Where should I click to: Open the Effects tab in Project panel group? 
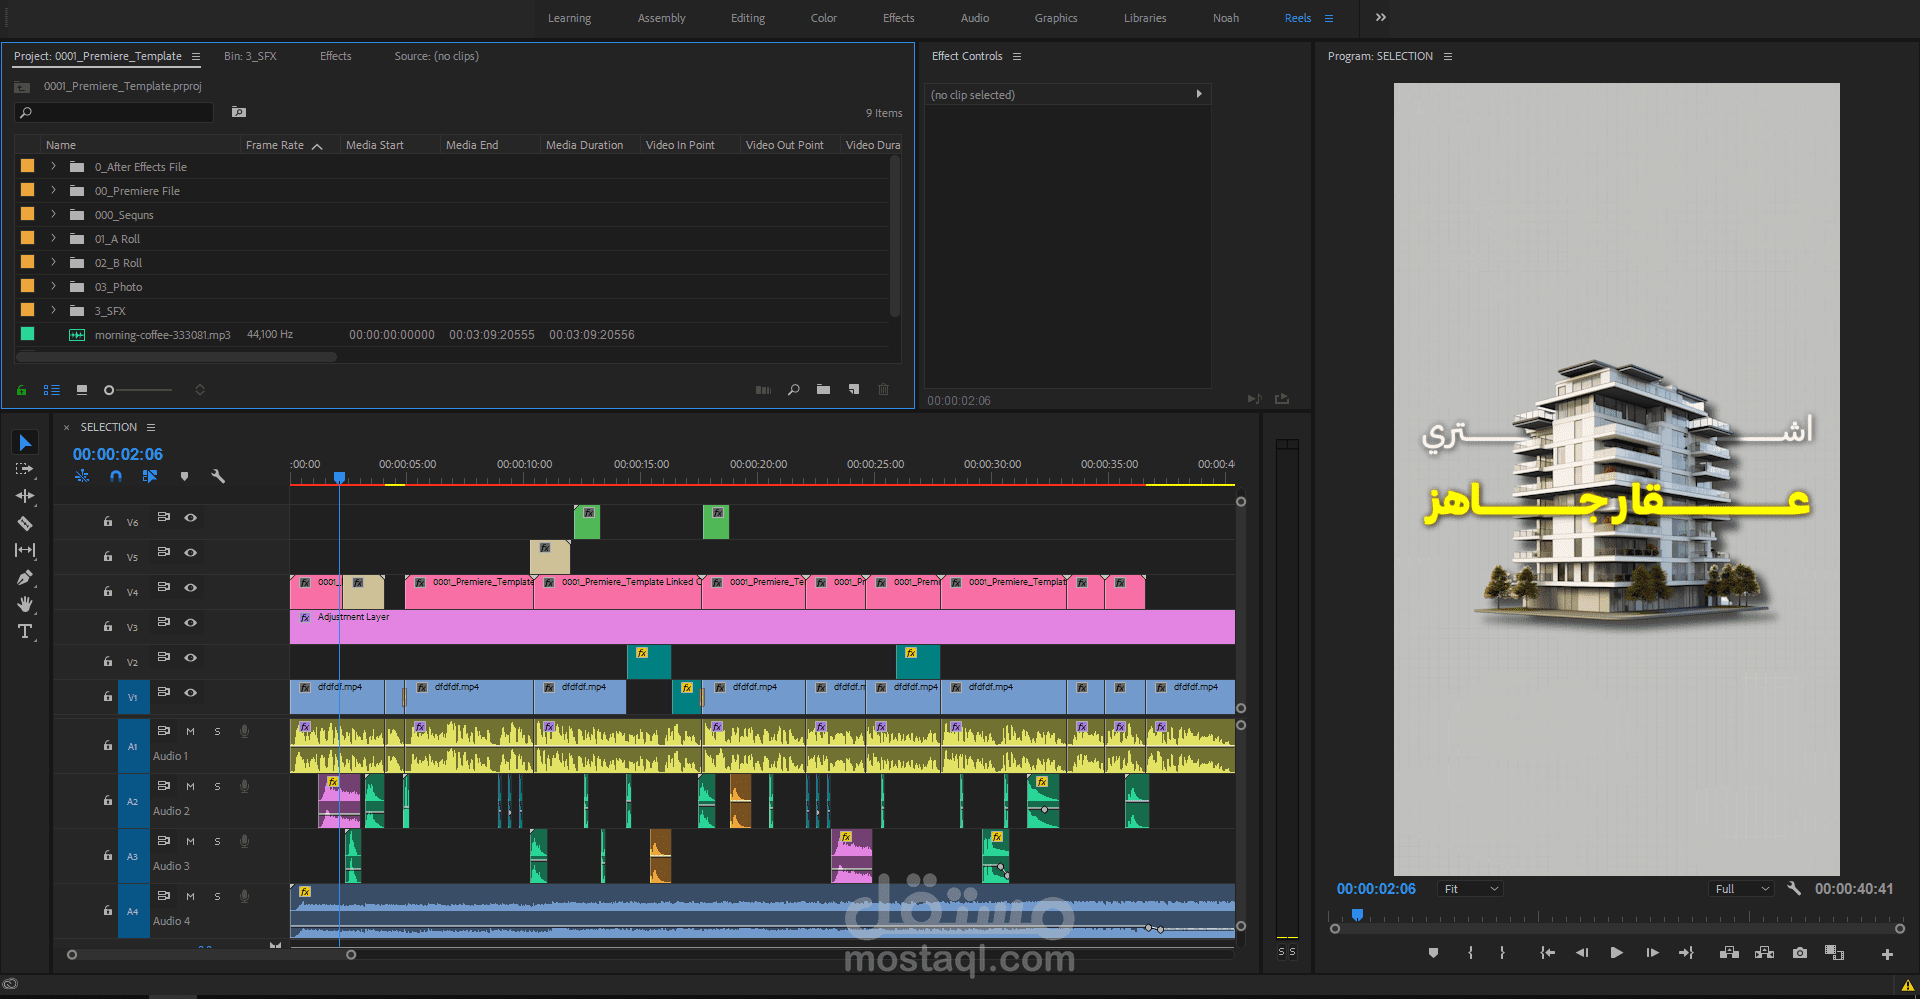(336, 56)
